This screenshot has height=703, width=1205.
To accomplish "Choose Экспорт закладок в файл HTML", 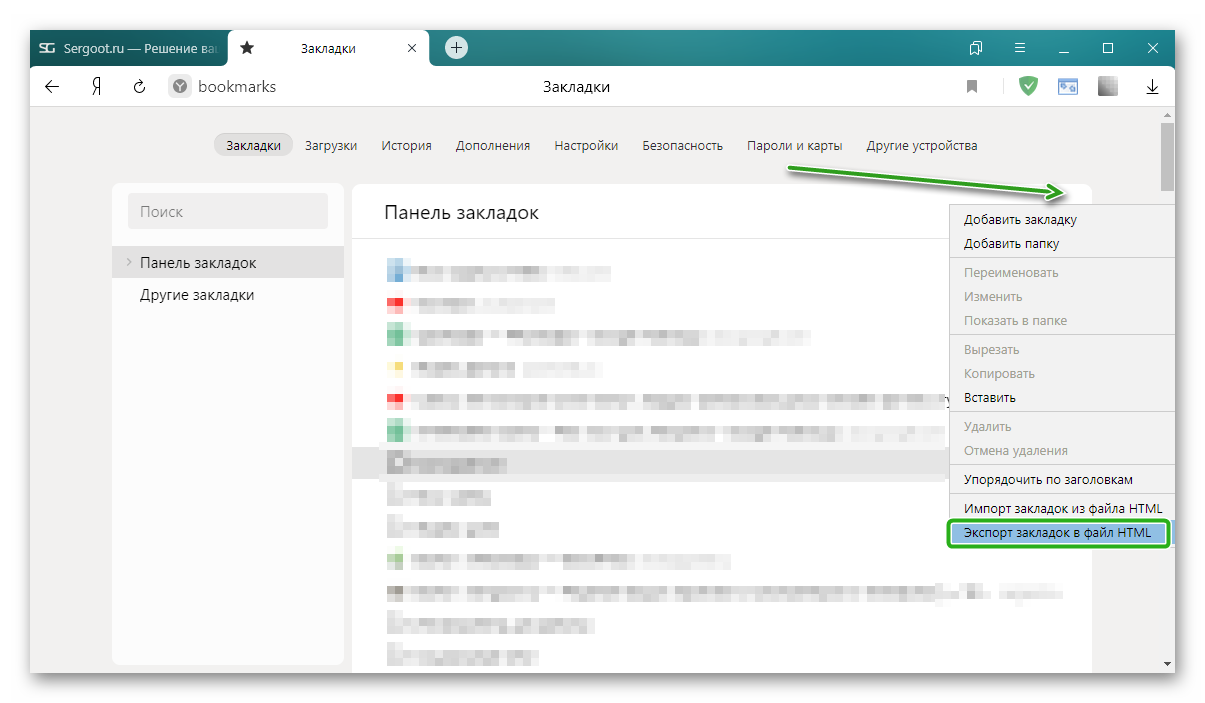I will 1057,533.
